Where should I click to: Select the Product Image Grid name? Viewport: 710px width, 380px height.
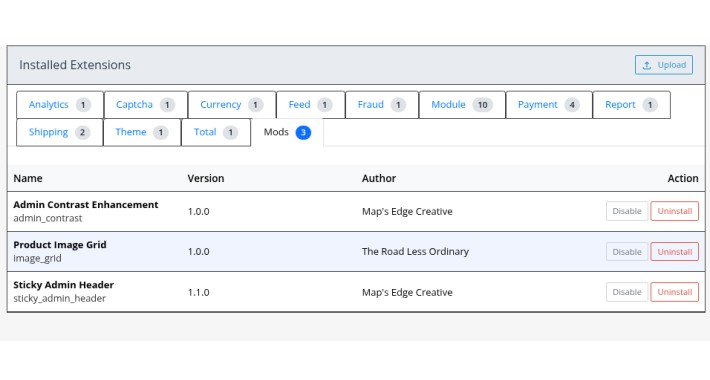pyautogui.click(x=60, y=245)
